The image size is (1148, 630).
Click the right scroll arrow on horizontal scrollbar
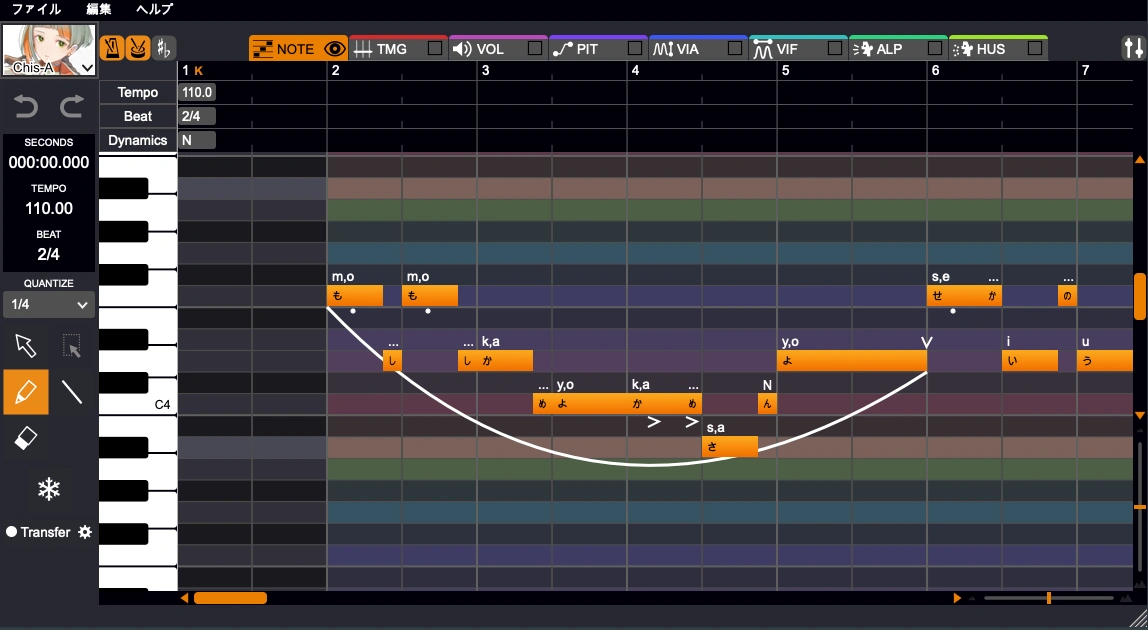[x=957, y=598]
